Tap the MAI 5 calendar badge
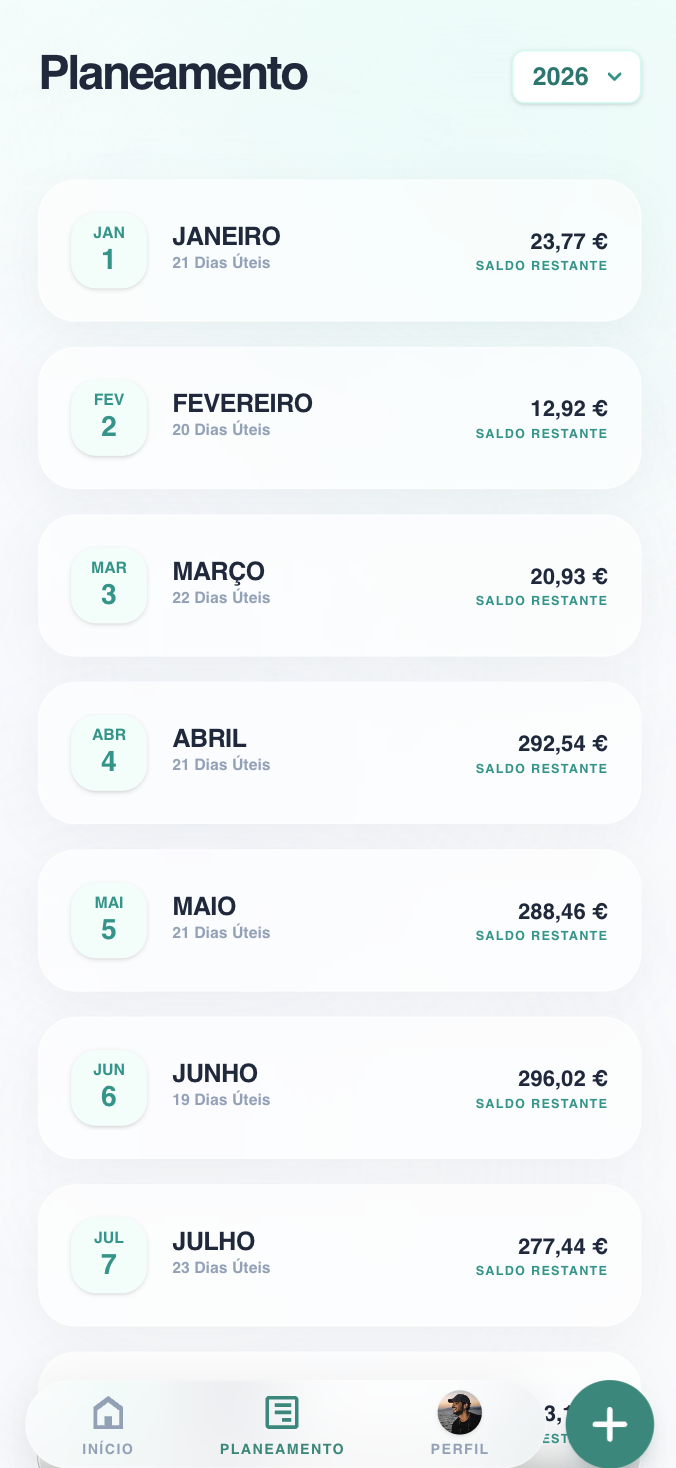Screen dimensions: 676x1468 [x=109, y=916]
